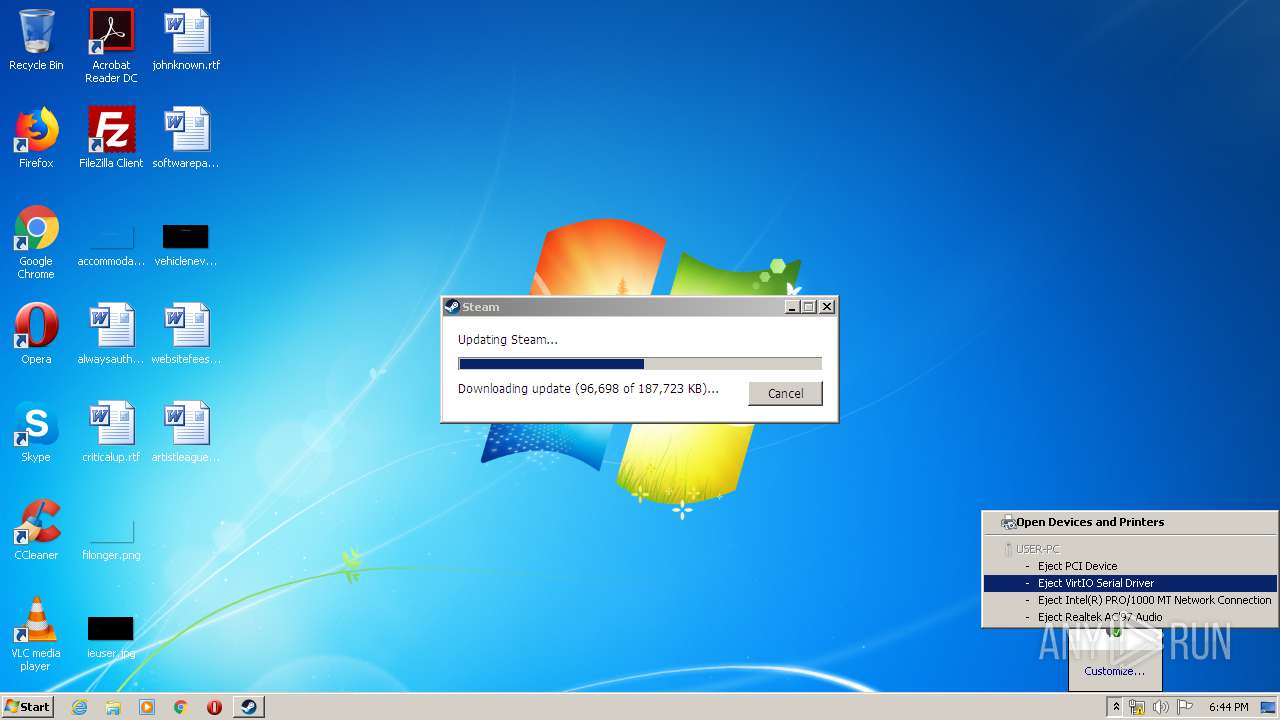Click the Steam dialog title bar icon
The width and height of the screenshot is (1280, 720).
tap(452, 307)
